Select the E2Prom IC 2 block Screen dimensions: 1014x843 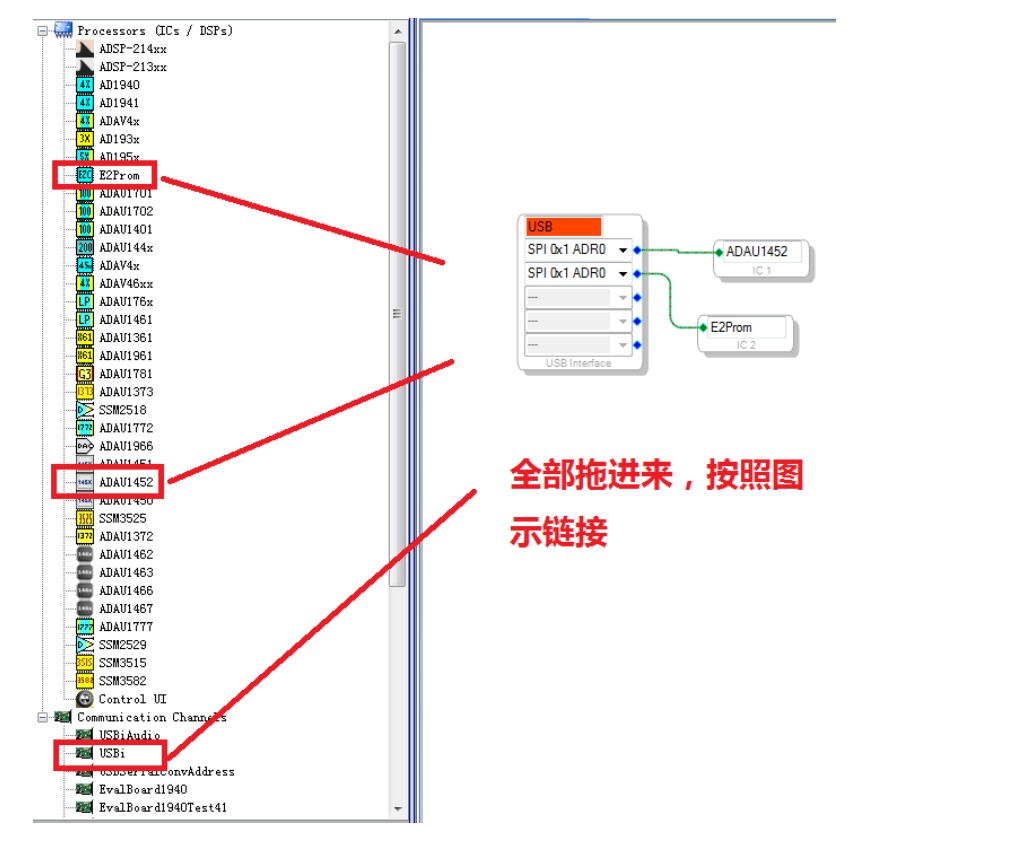[746, 335]
